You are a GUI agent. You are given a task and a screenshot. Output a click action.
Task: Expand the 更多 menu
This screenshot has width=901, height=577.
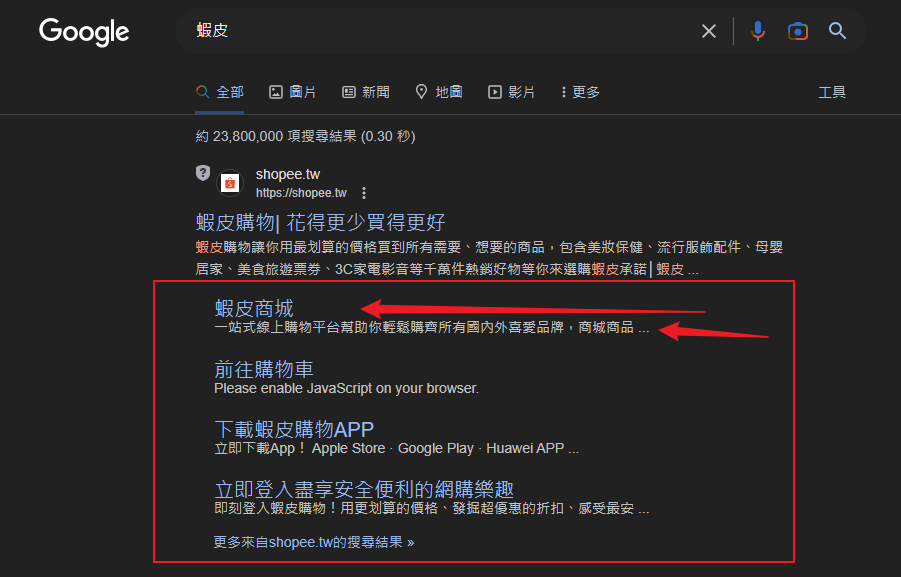pos(580,92)
